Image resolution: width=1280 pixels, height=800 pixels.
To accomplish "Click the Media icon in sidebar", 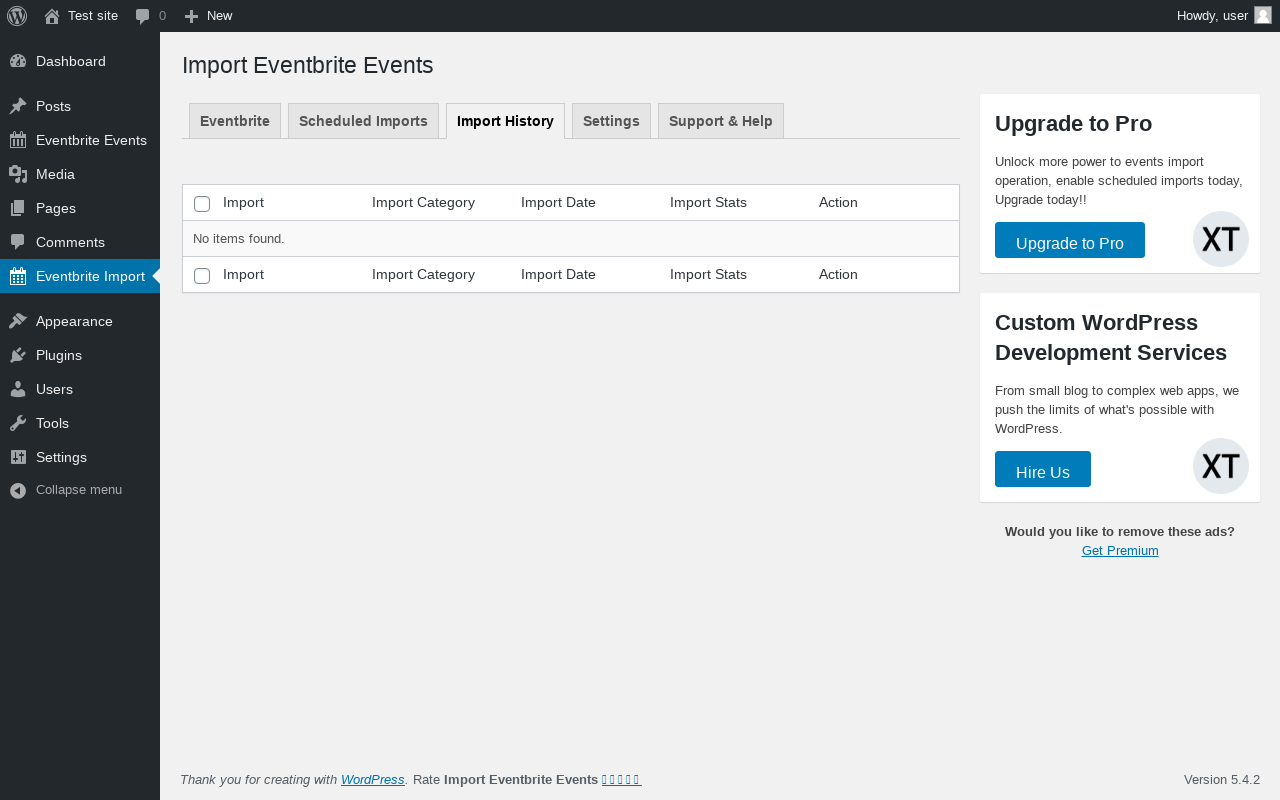I will pyautogui.click(x=18, y=174).
